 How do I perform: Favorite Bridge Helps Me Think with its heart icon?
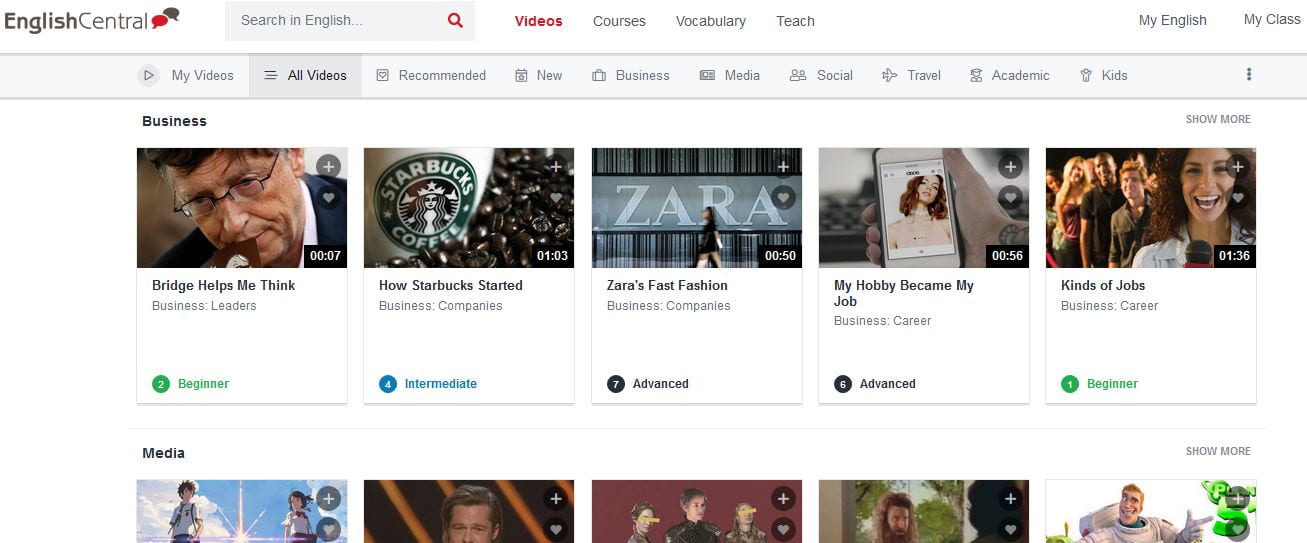tap(328, 198)
